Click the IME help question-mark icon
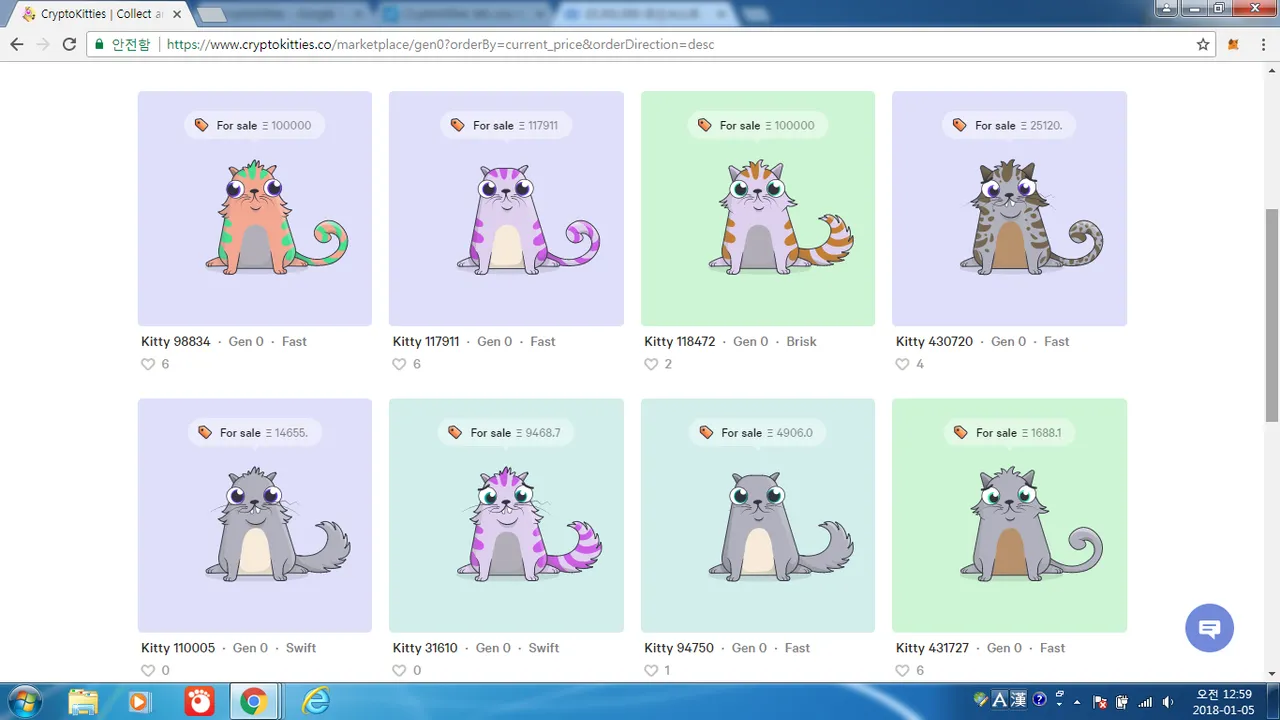 (x=1040, y=700)
